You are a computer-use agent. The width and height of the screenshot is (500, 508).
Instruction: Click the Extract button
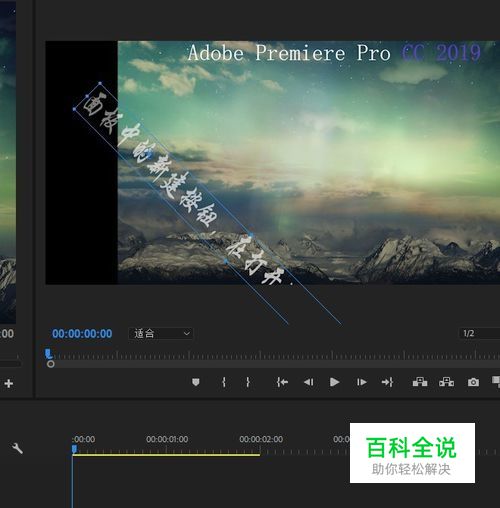coord(446,382)
